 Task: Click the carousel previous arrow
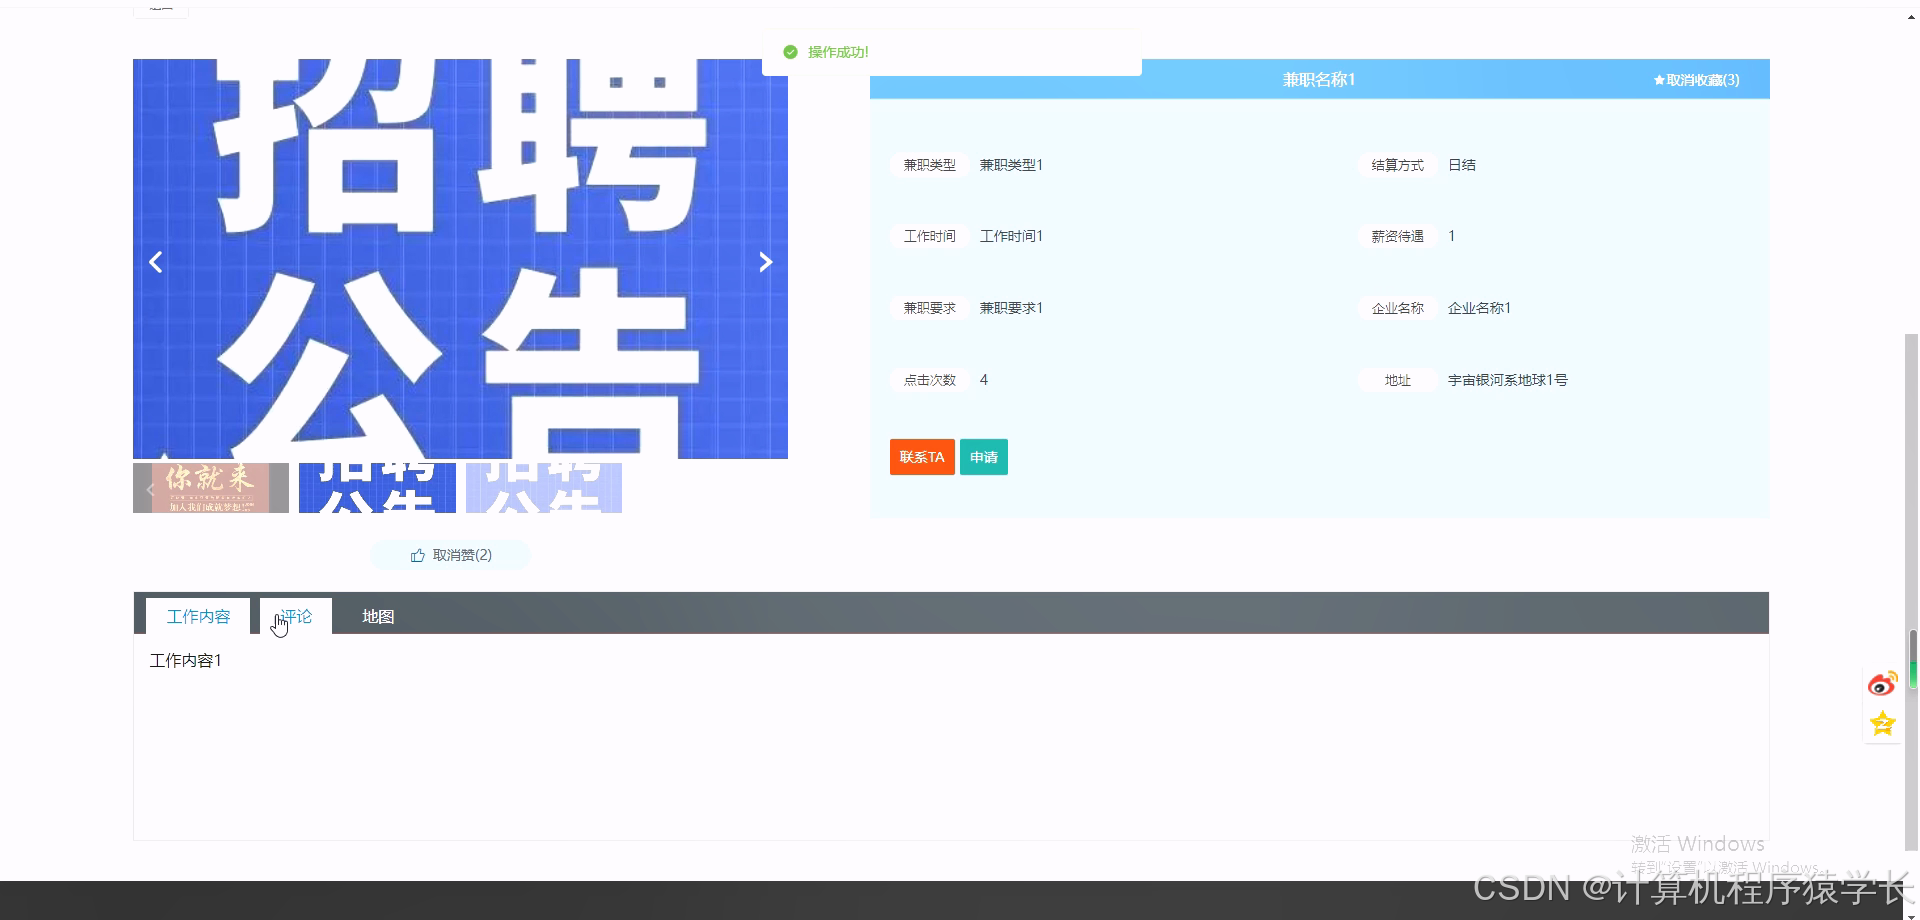(x=156, y=261)
